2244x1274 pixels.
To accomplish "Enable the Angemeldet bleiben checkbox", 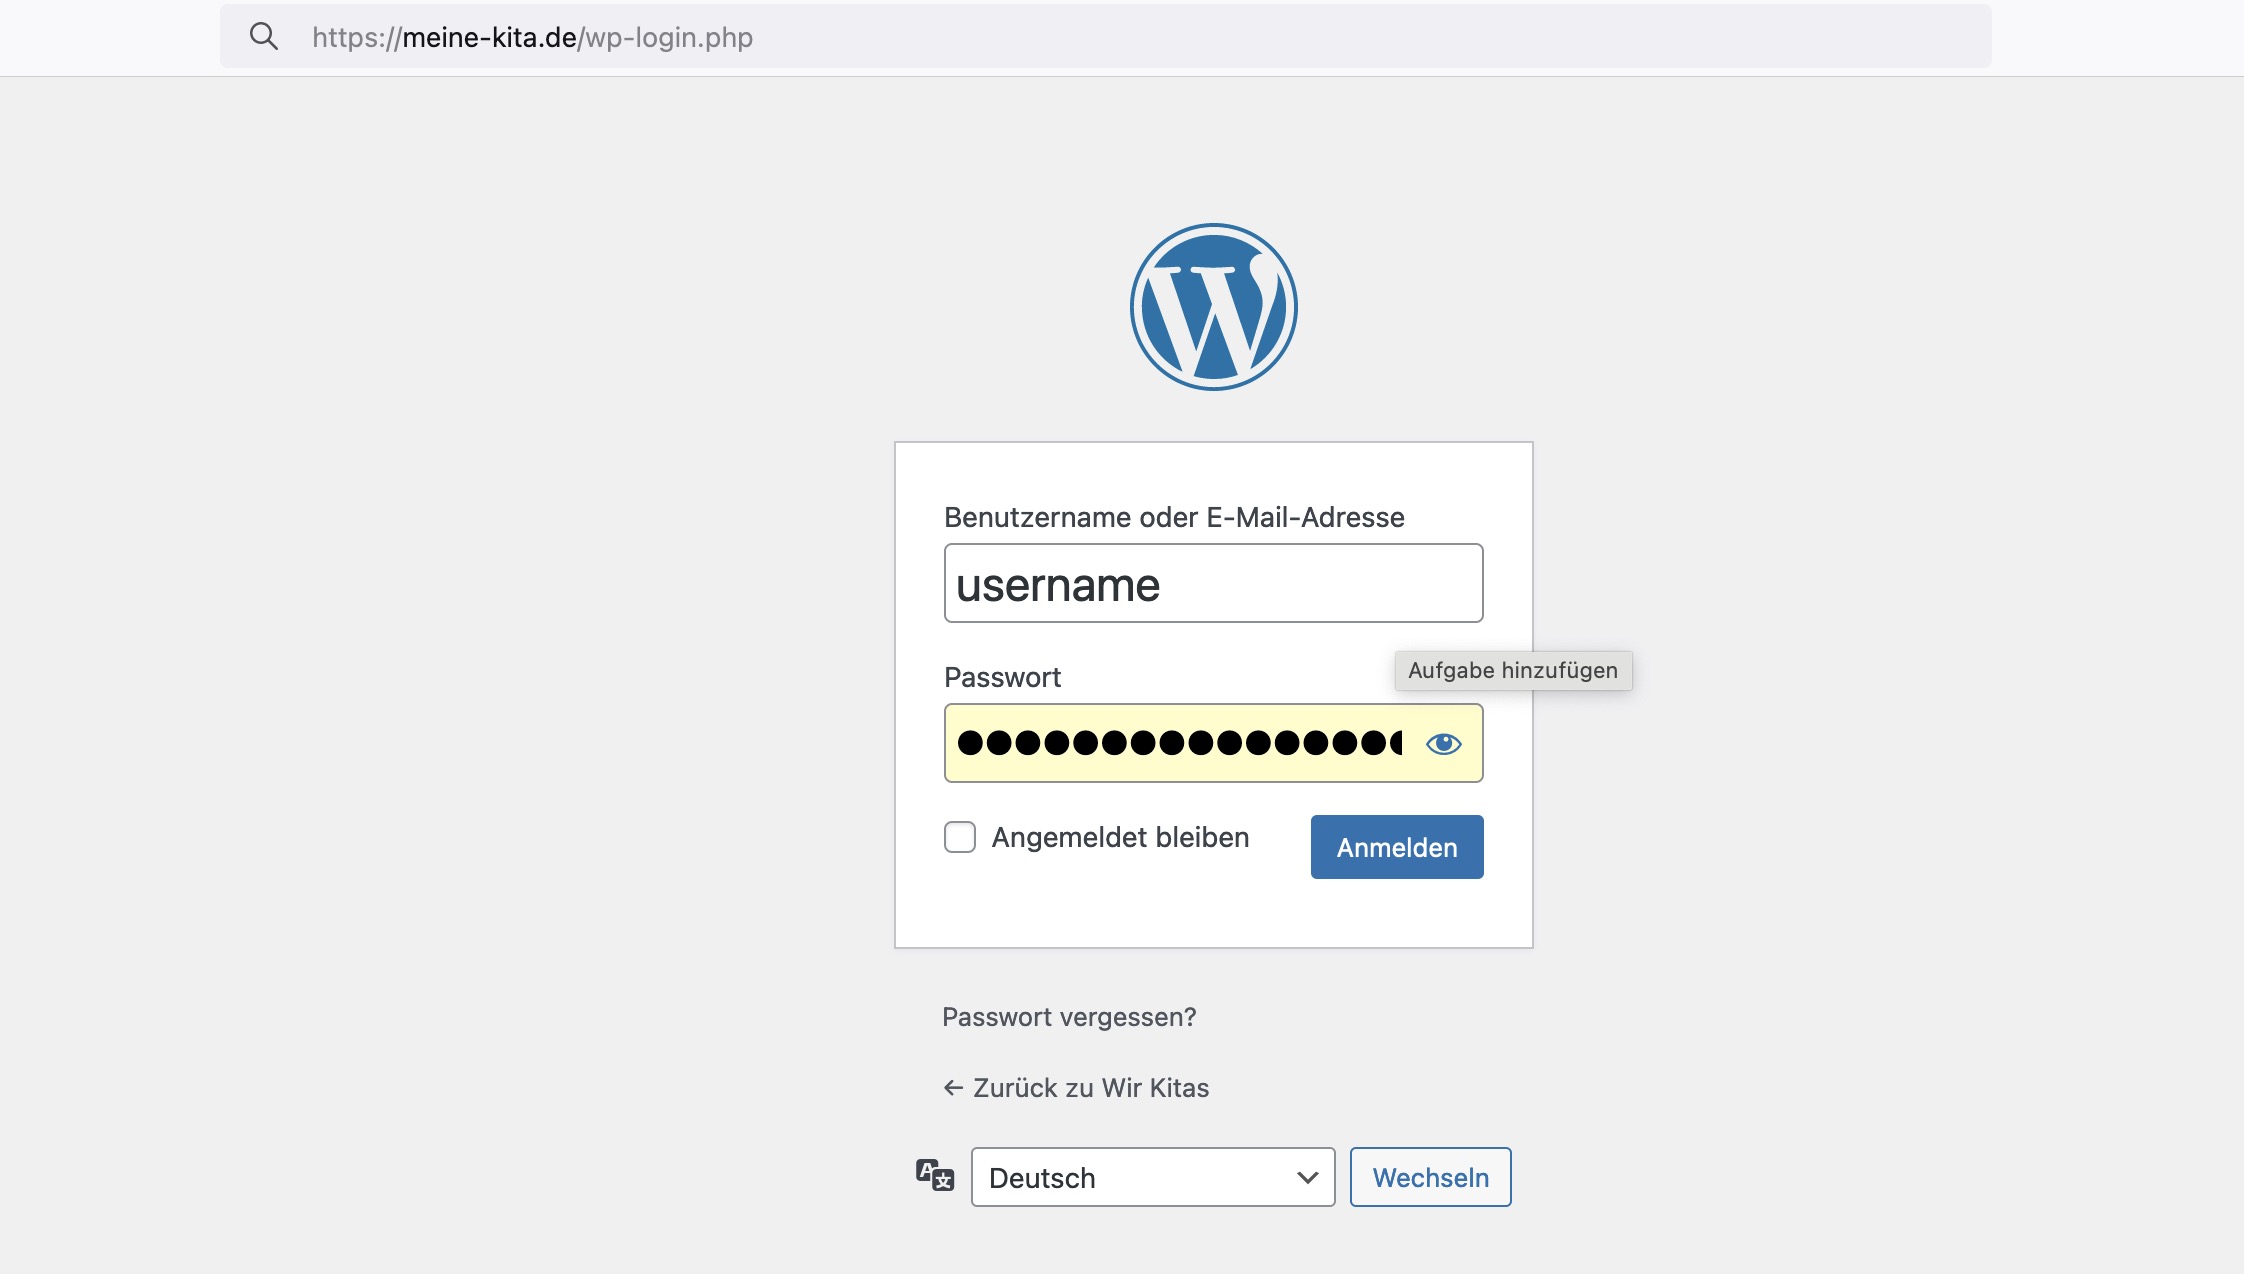I will click(x=960, y=837).
